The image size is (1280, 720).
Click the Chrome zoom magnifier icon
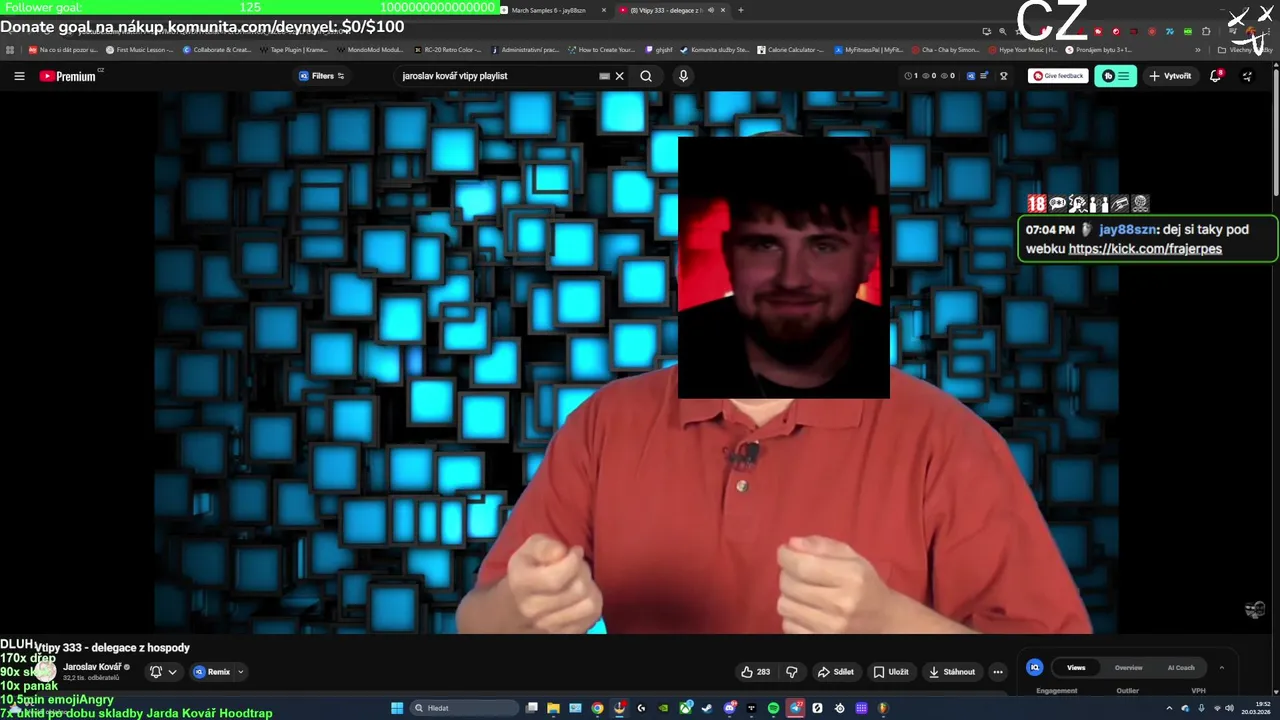[1002, 31]
